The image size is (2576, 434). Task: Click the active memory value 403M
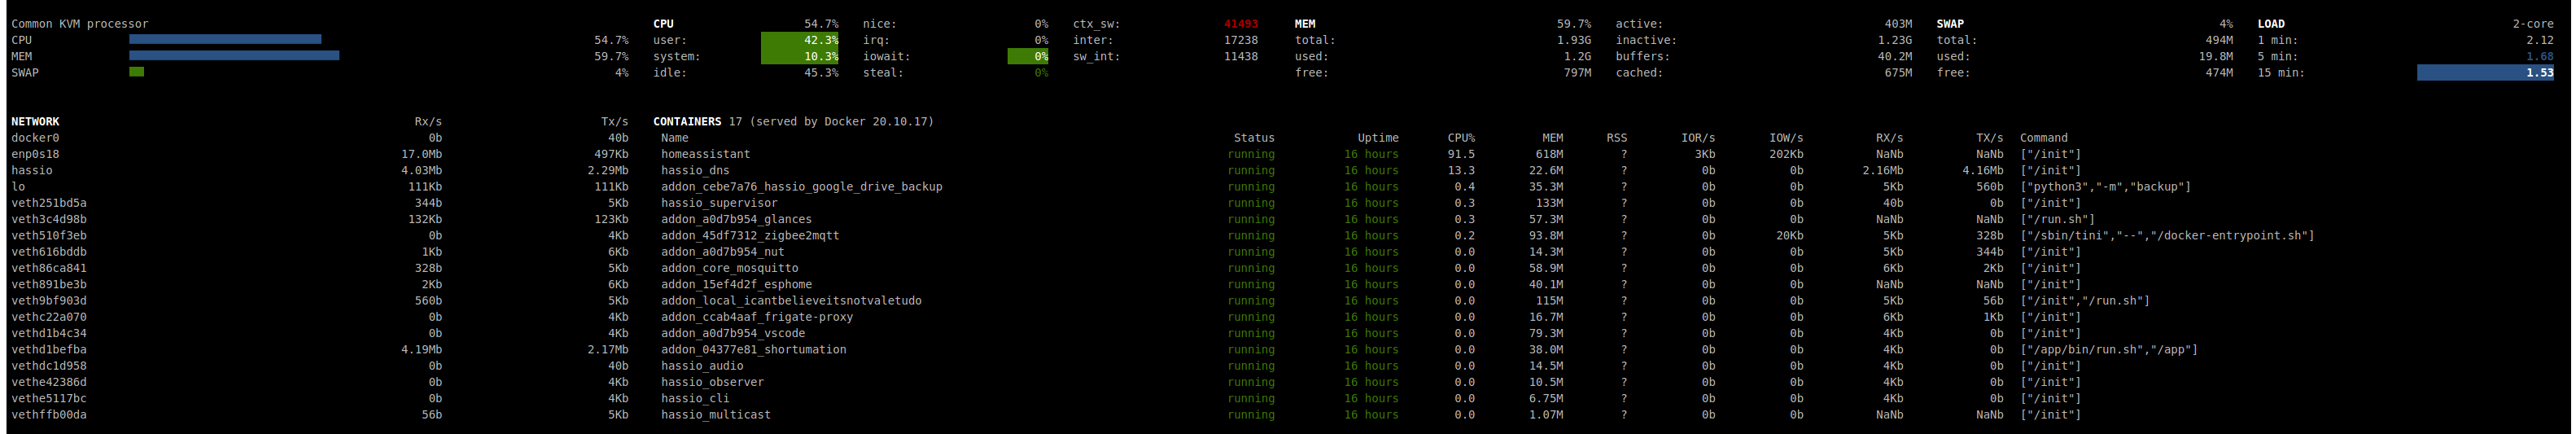(1898, 24)
